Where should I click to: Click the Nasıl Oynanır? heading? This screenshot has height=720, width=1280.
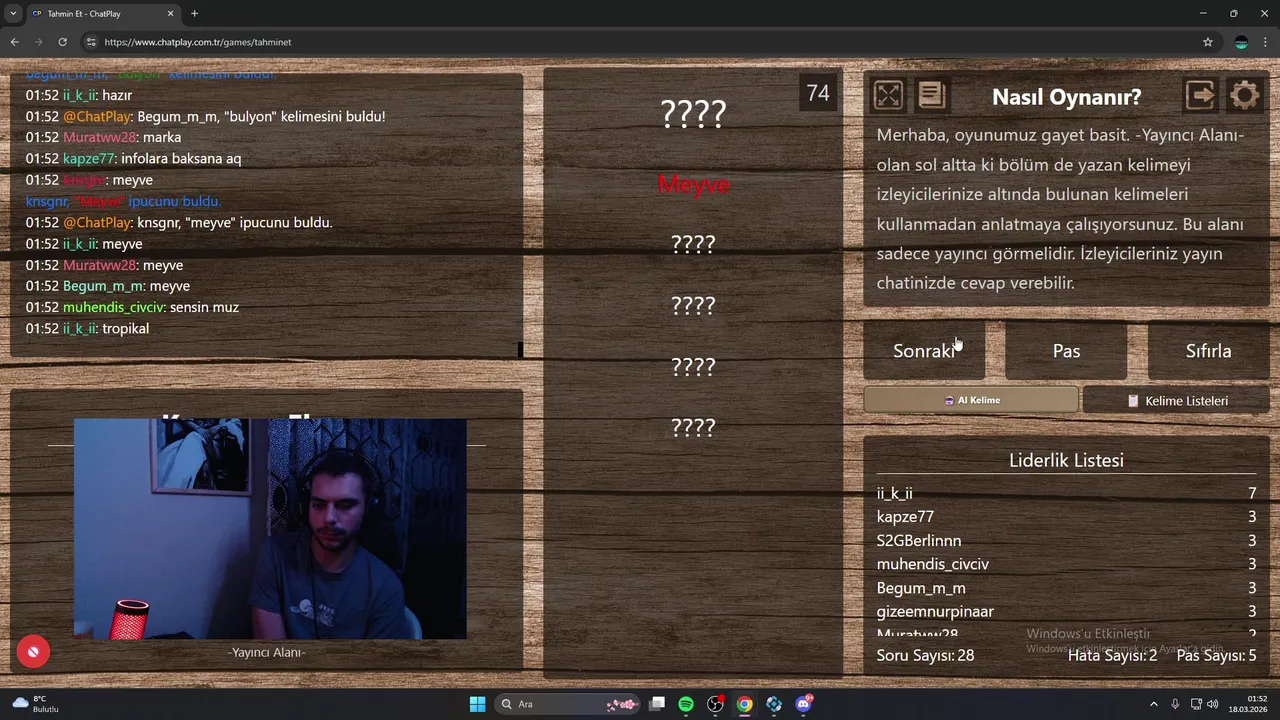point(1066,97)
